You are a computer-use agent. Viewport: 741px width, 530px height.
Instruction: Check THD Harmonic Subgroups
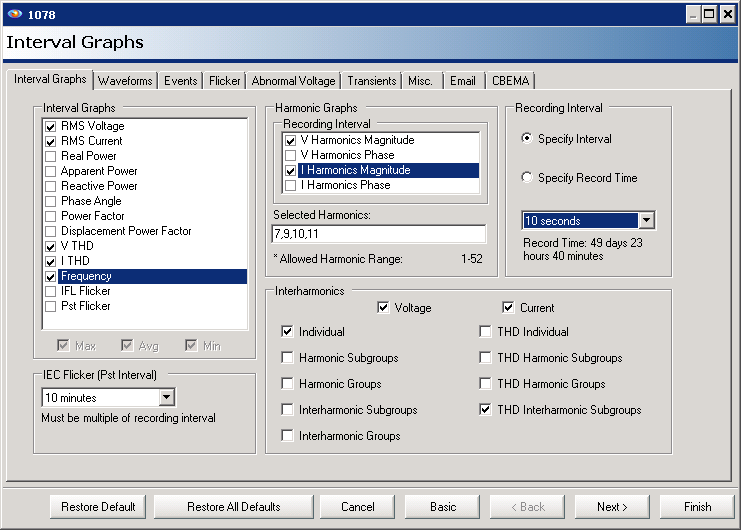(485, 358)
